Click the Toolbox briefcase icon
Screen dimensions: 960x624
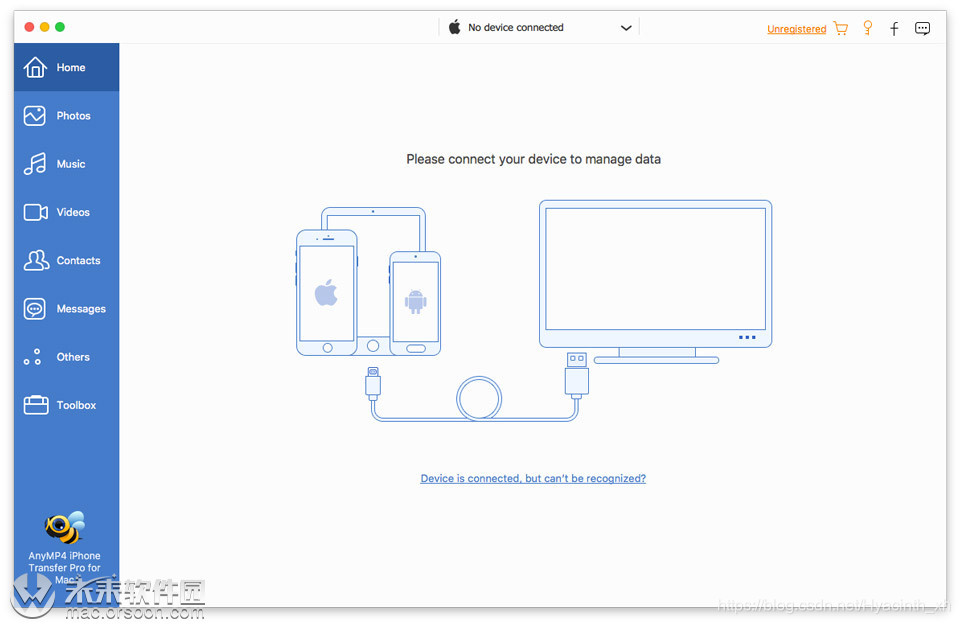tap(36, 405)
